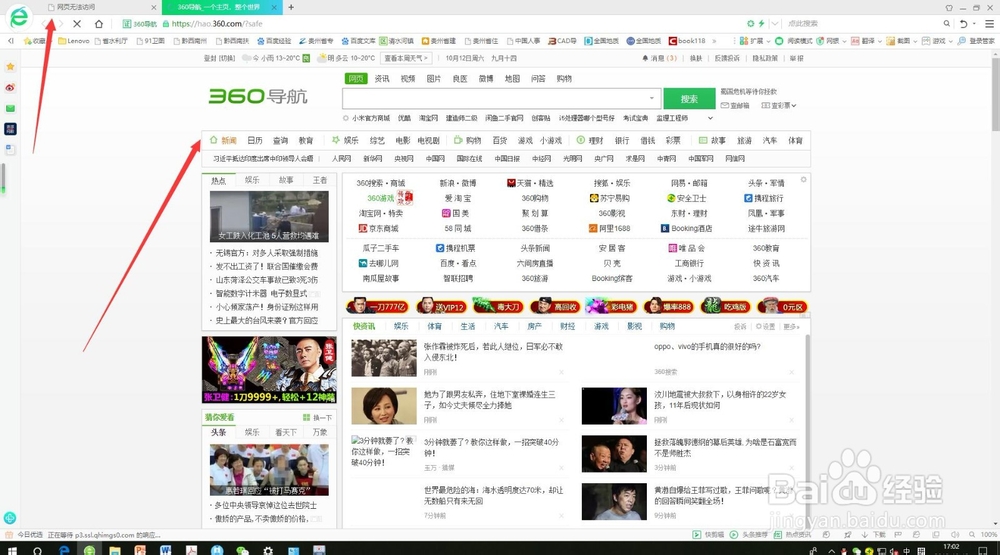The image size is (1000, 555).
Task: Open the WeChat icon in the taskbar
Action: click(242, 550)
